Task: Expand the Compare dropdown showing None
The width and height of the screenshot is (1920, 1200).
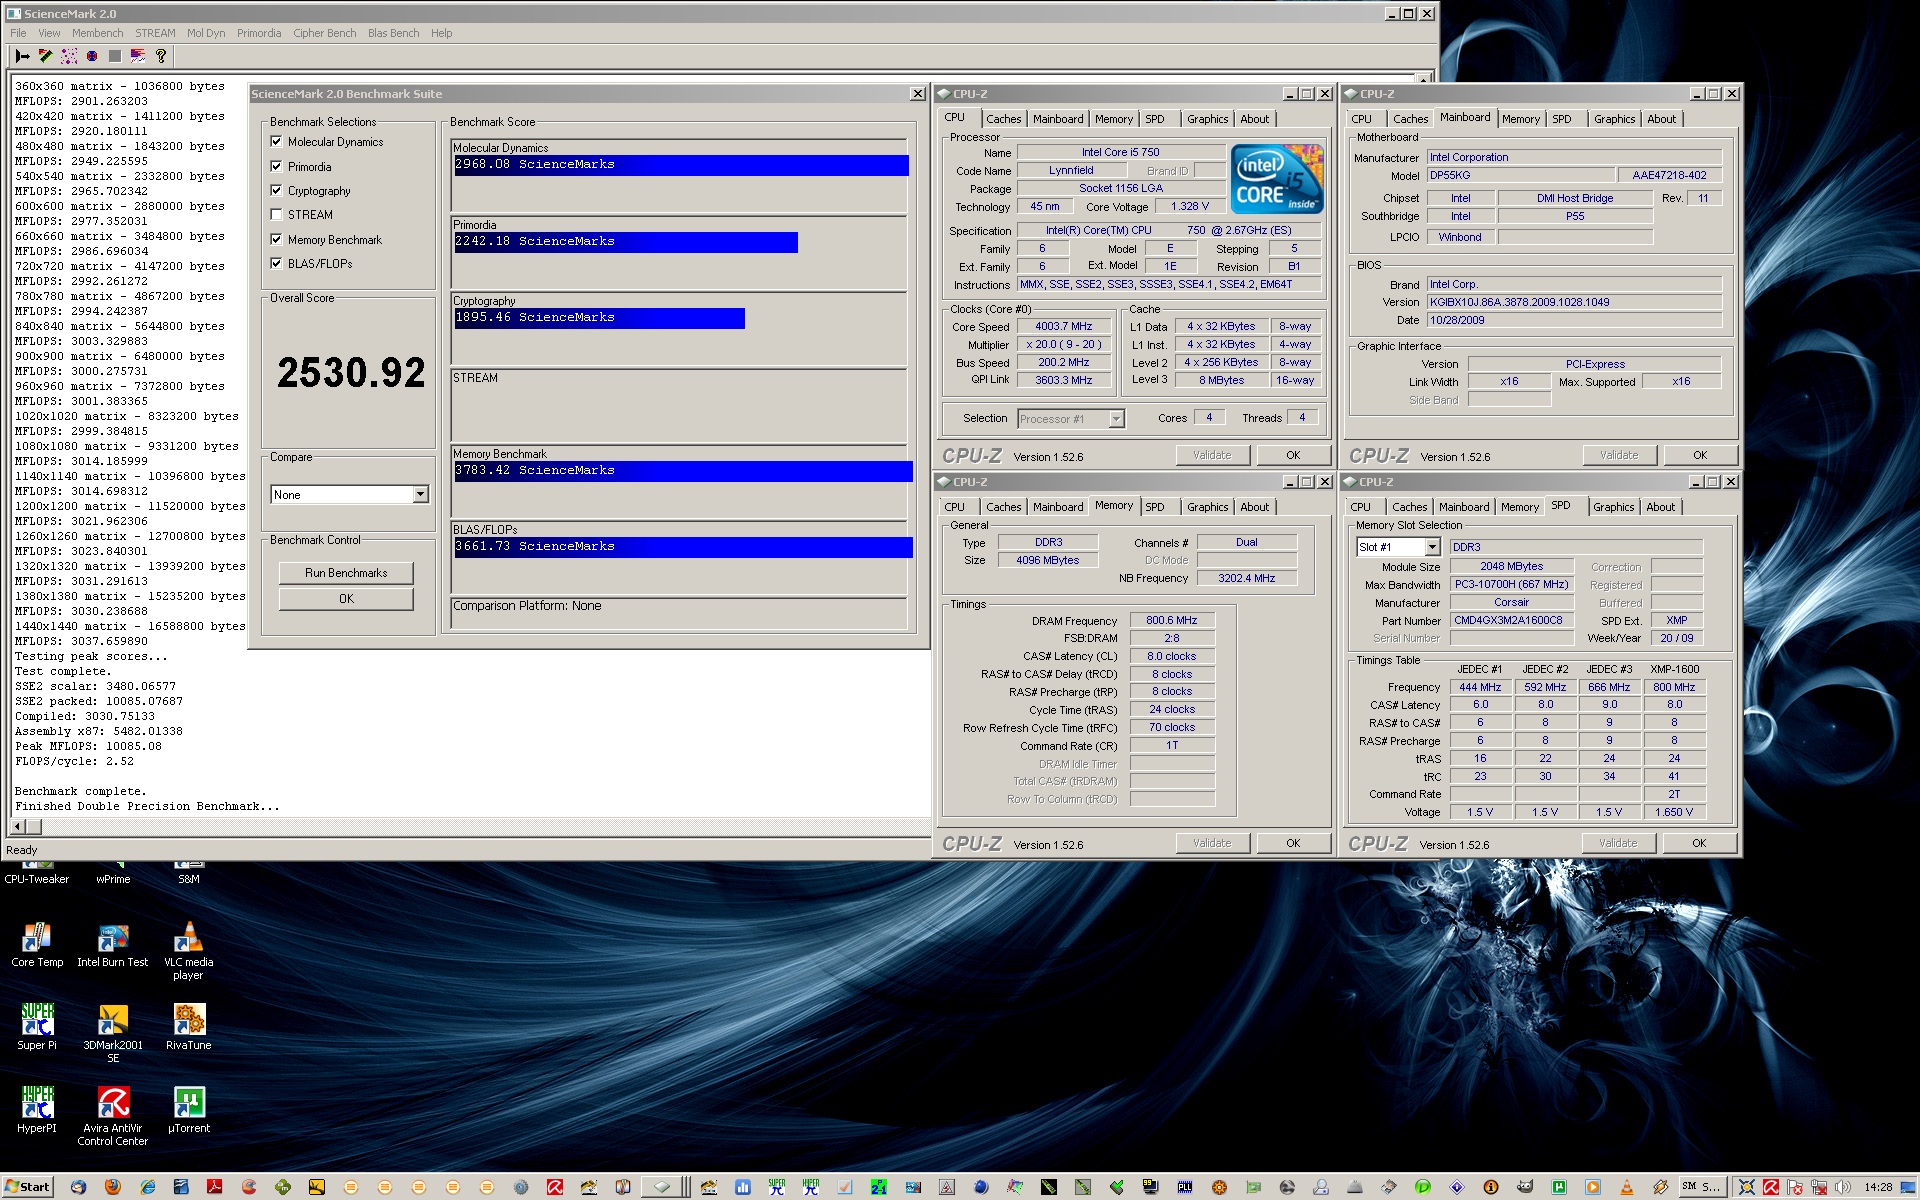Action: tap(420, 495)
